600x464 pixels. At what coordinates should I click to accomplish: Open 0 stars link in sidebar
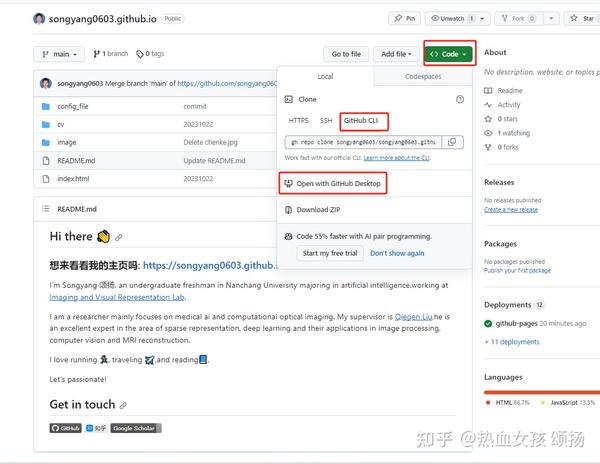tap(501, 119)
